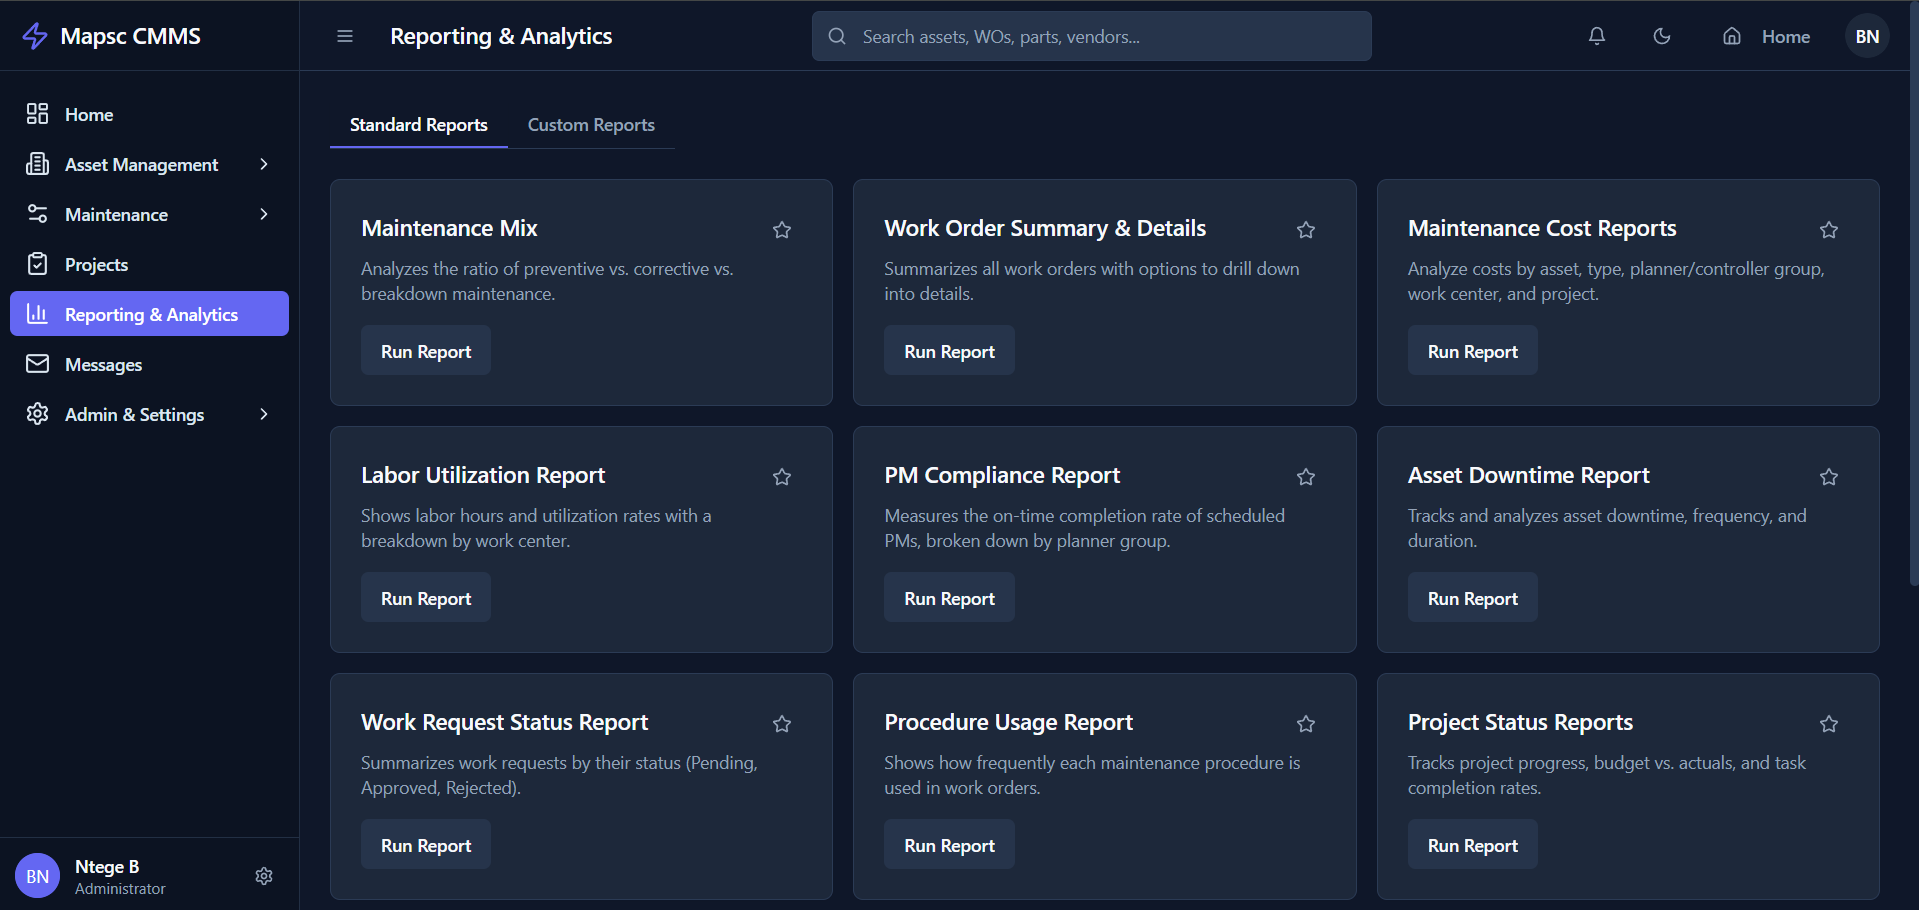Open Messages in the sidebar
This screenshot has height=910, width=1919.
149,364
